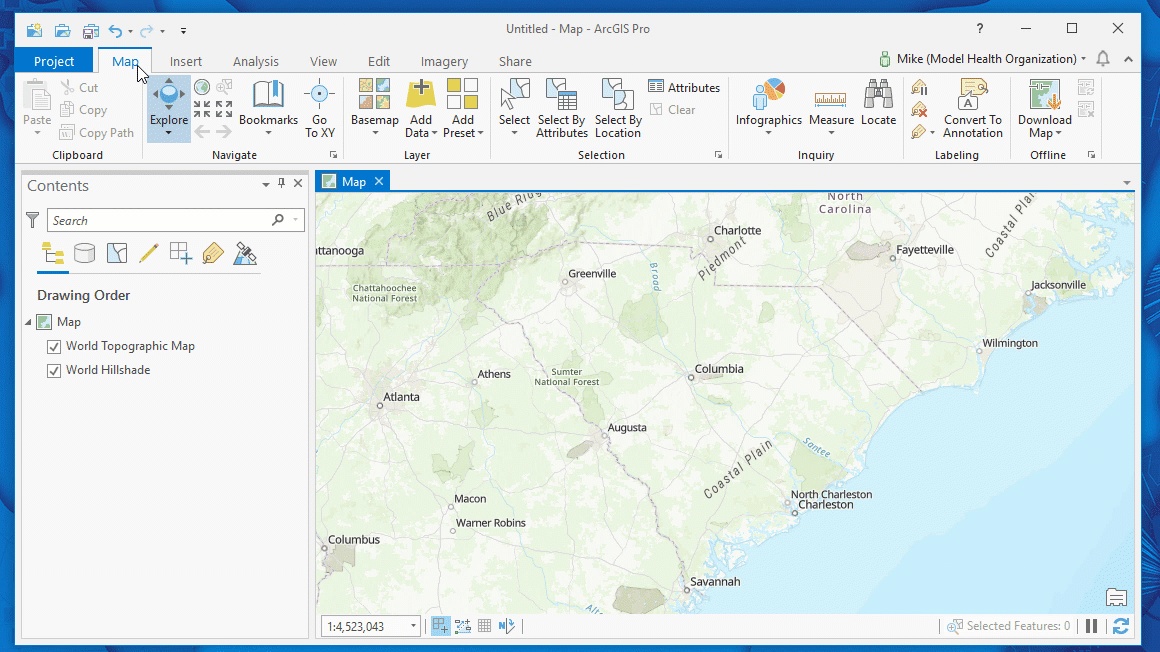Click Download Map icon
The width and height of the screenshot is (1160, 652).
point(1045,94)
